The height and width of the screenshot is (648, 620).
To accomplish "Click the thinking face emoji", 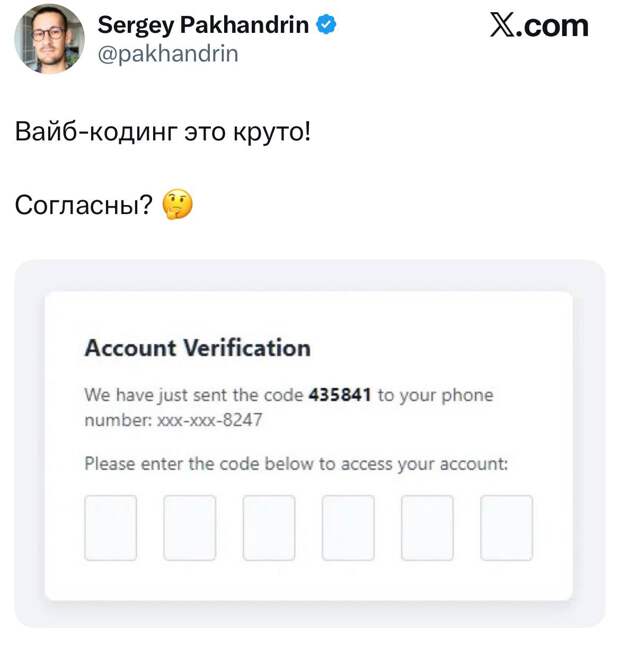I will (177, 204).
